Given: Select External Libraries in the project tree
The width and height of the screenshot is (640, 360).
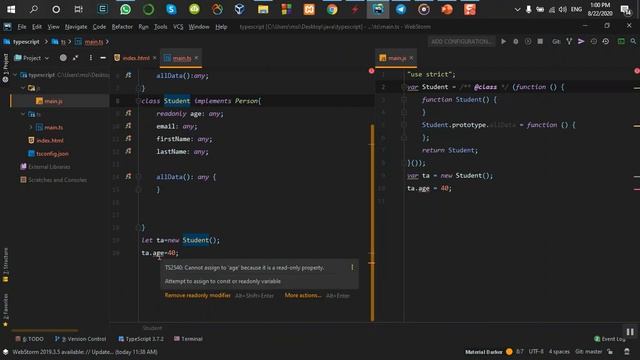Looking at the screenshot, I should click(45, 167).
